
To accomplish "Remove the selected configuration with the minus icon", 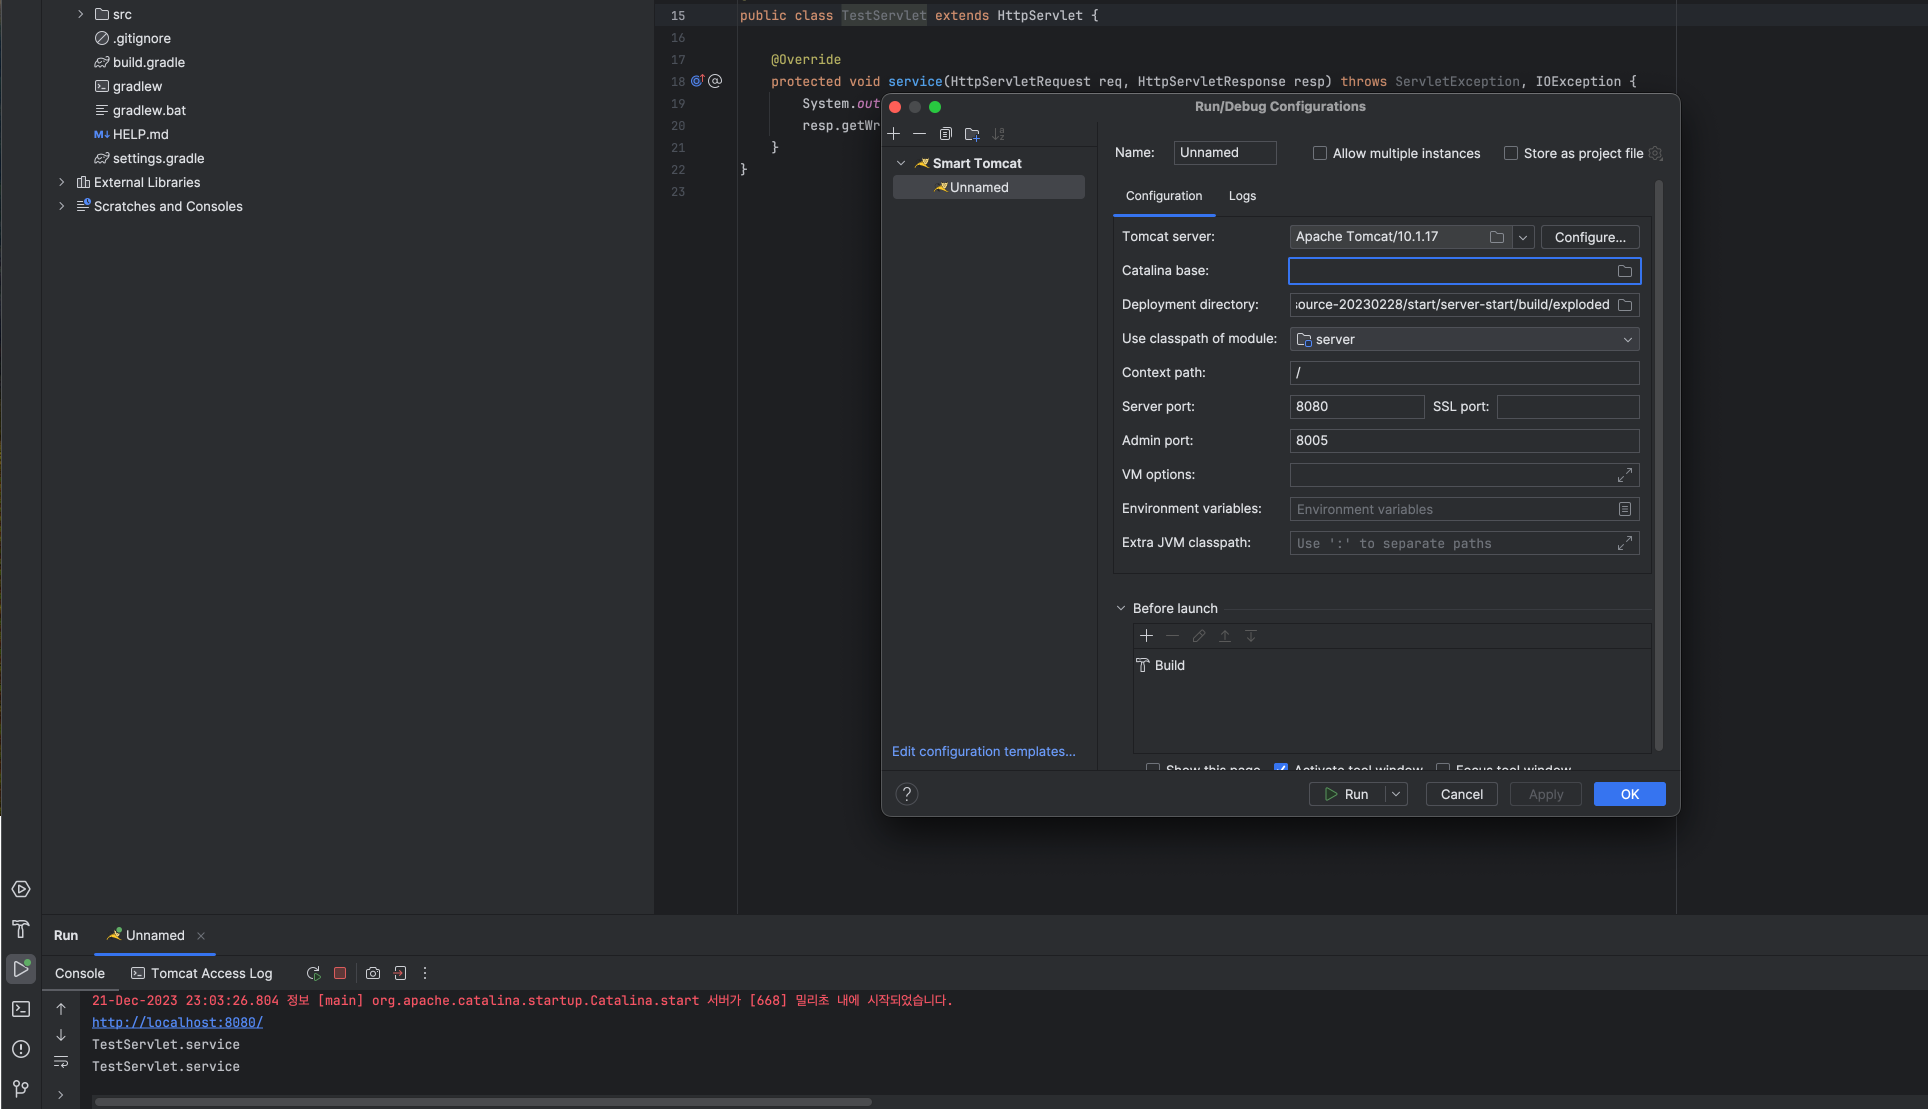I will click(x=919, y=134).
